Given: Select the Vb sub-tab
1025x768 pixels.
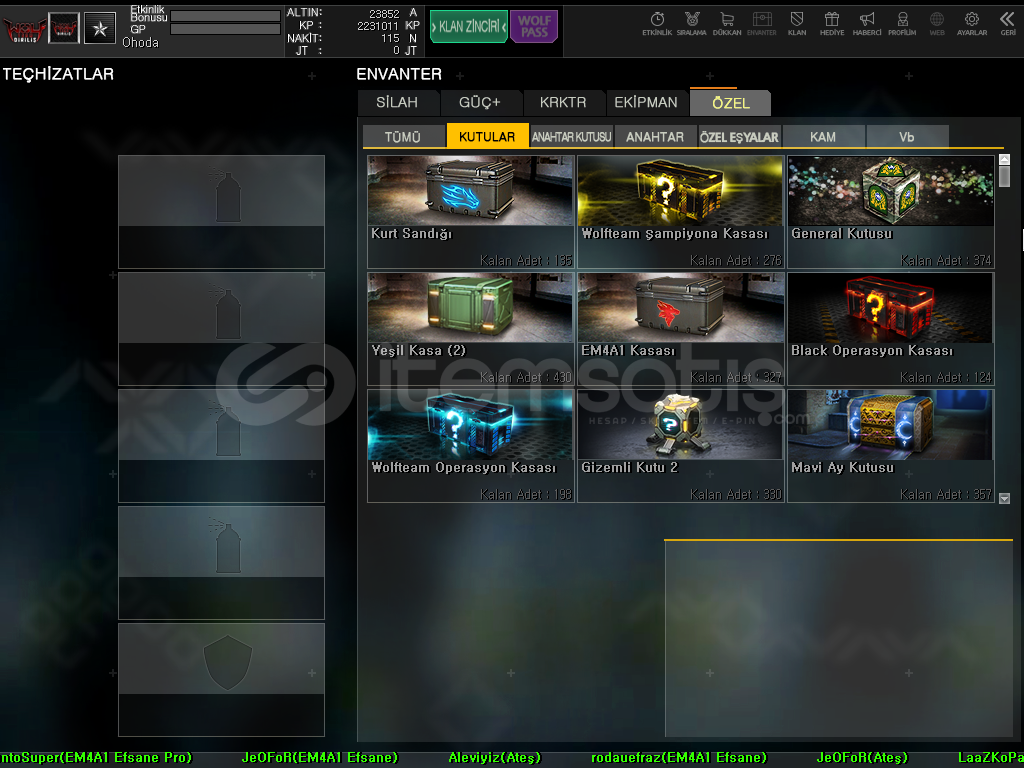Looking at the screenshot, I should pyautogui.click(x=907, y=137).
